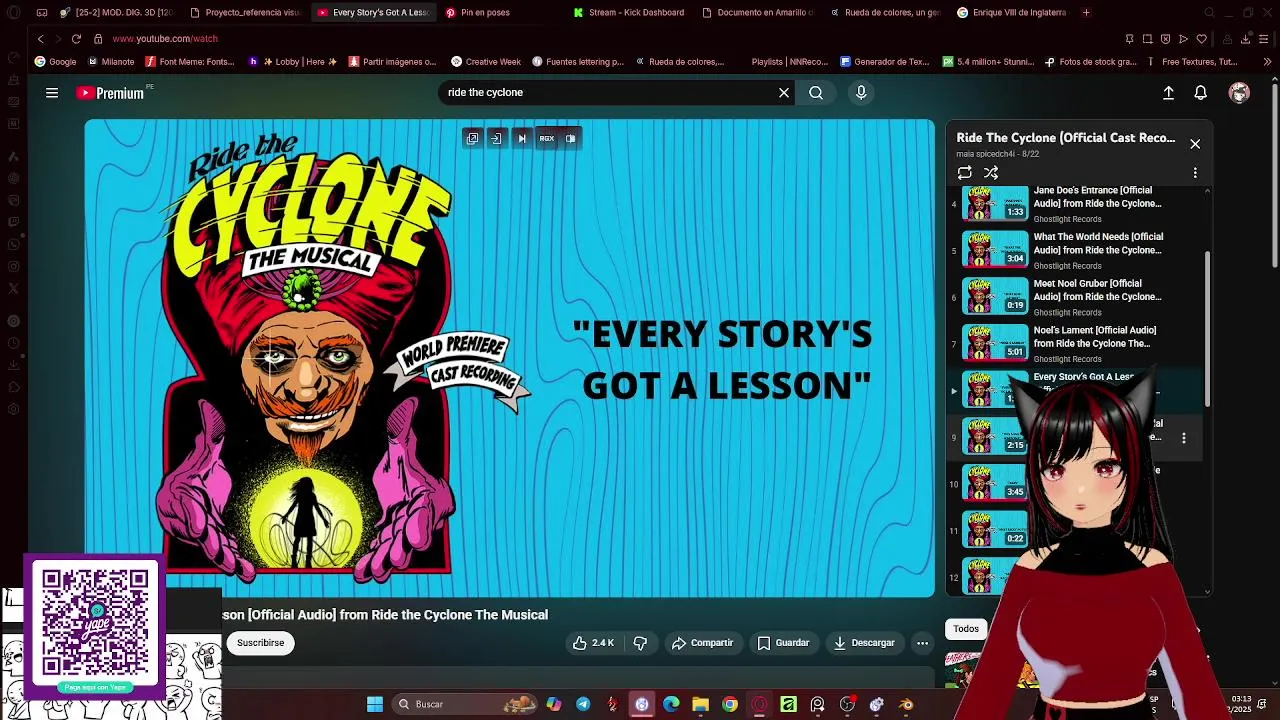Viewport: 1280px width, 720px height.
Task: Click the playlist scrollbar thumb
Action: tap(1208, 328)
